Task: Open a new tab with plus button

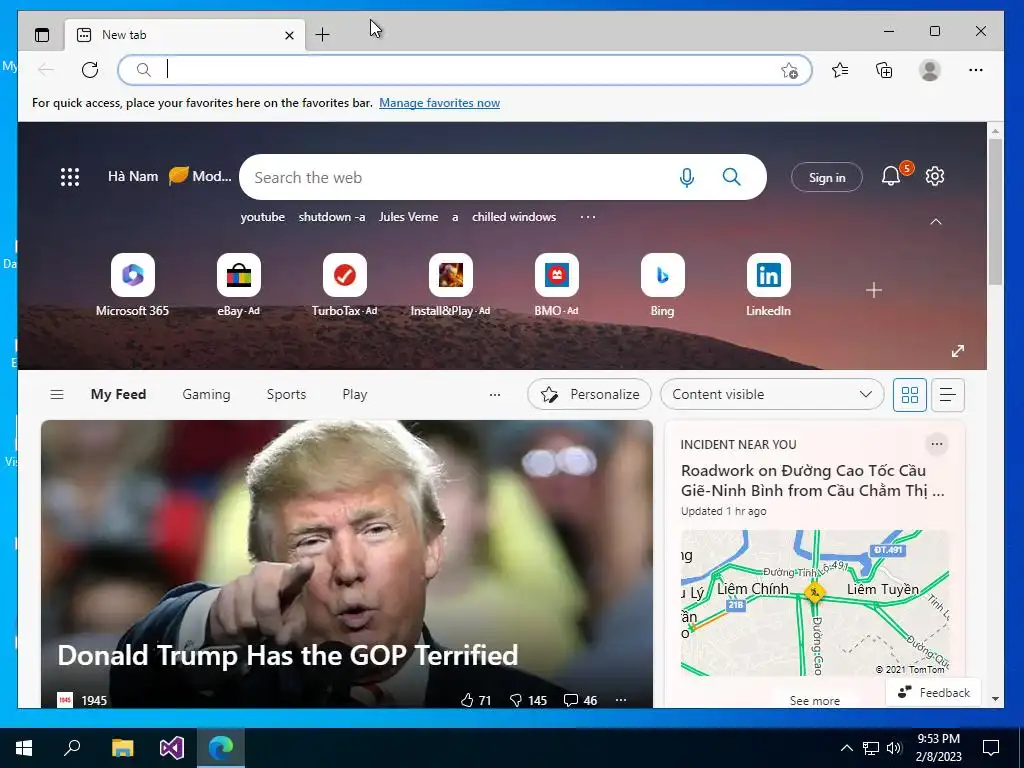Action: [322, 35]
